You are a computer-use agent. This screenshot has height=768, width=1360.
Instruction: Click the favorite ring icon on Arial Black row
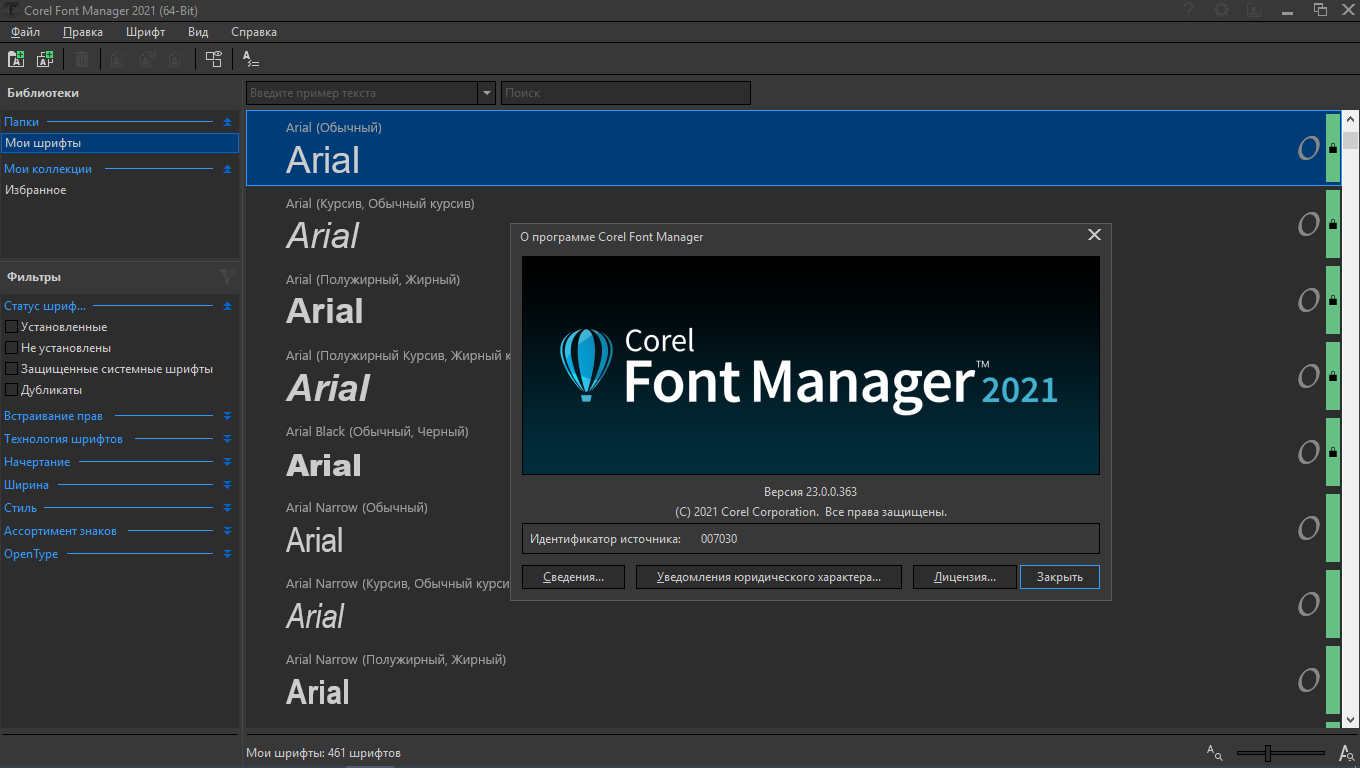(1308, 452)
